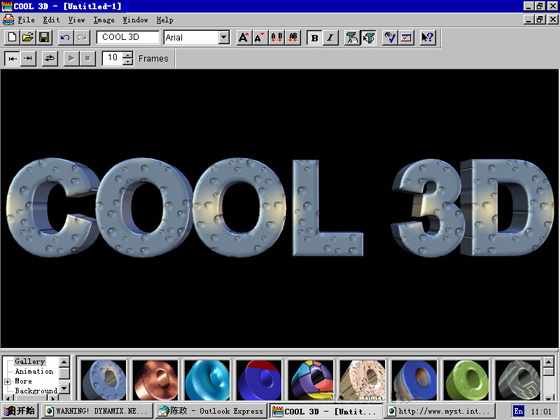
Task: Pick the blue and red texture thumbnail
Action: point(259,380)
